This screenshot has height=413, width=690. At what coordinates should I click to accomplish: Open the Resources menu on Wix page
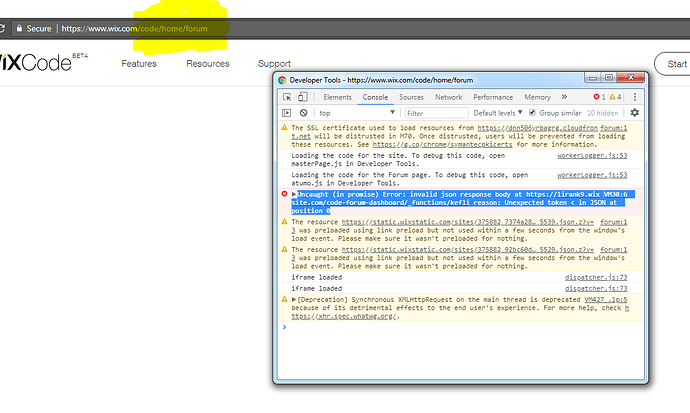tap(208, 64)
